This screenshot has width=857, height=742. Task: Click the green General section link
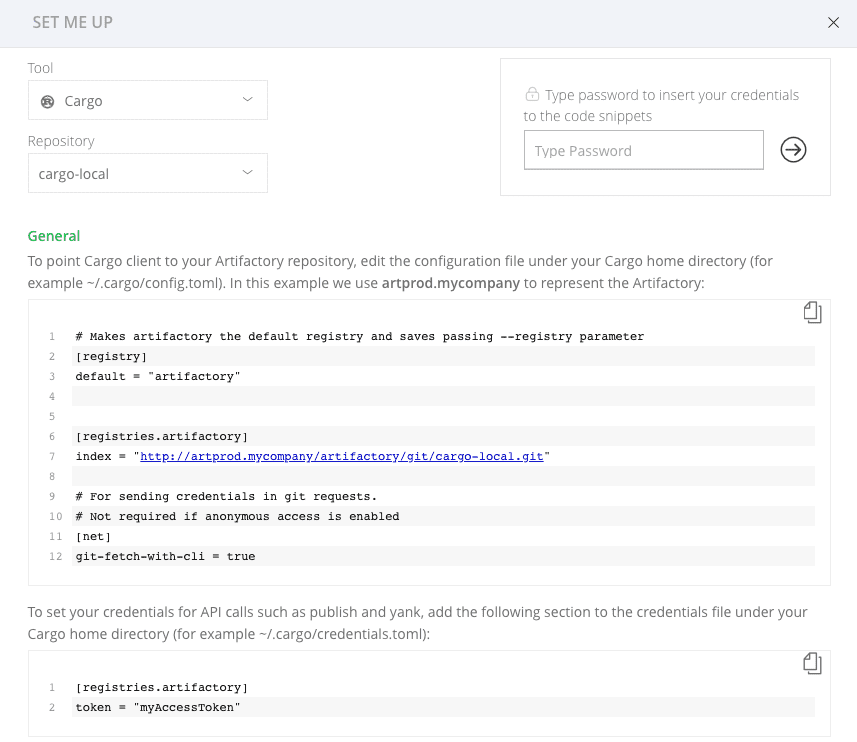tap(53, 236)
